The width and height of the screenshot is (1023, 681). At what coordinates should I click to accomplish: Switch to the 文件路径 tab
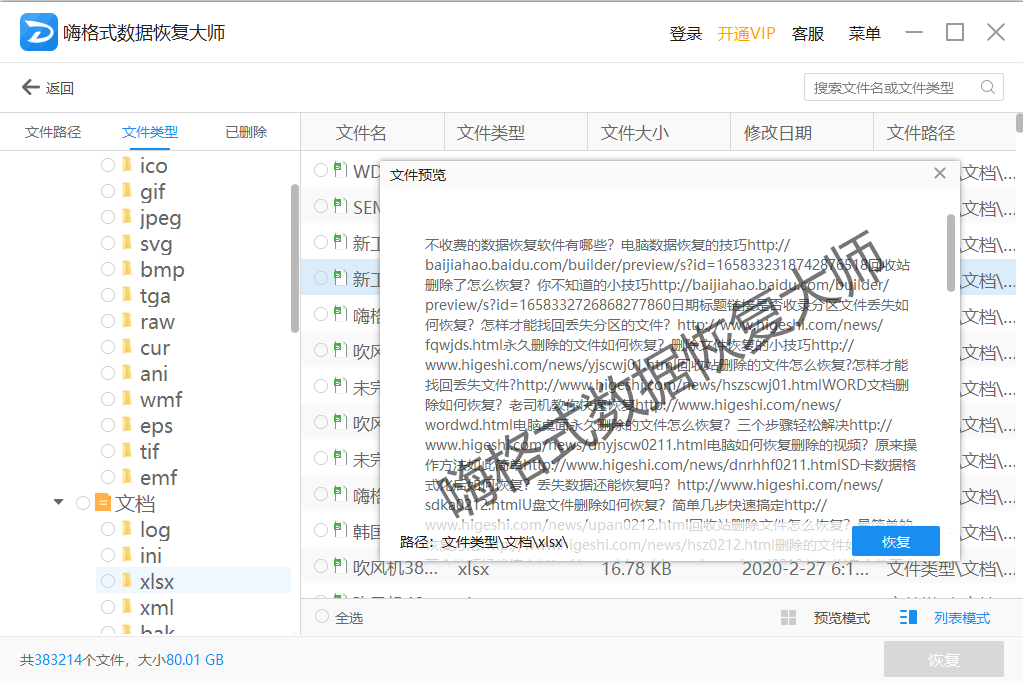click(53, 132)
